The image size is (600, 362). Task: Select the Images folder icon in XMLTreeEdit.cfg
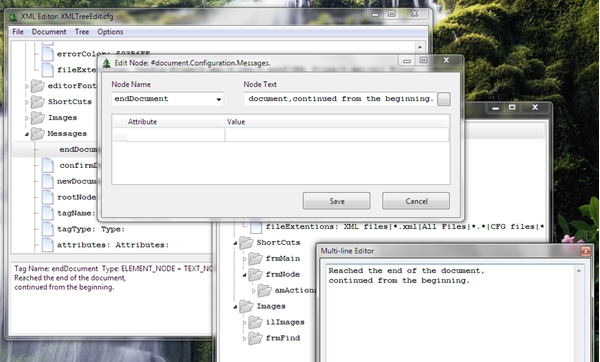pyautogui.click(x=38, y=117)
